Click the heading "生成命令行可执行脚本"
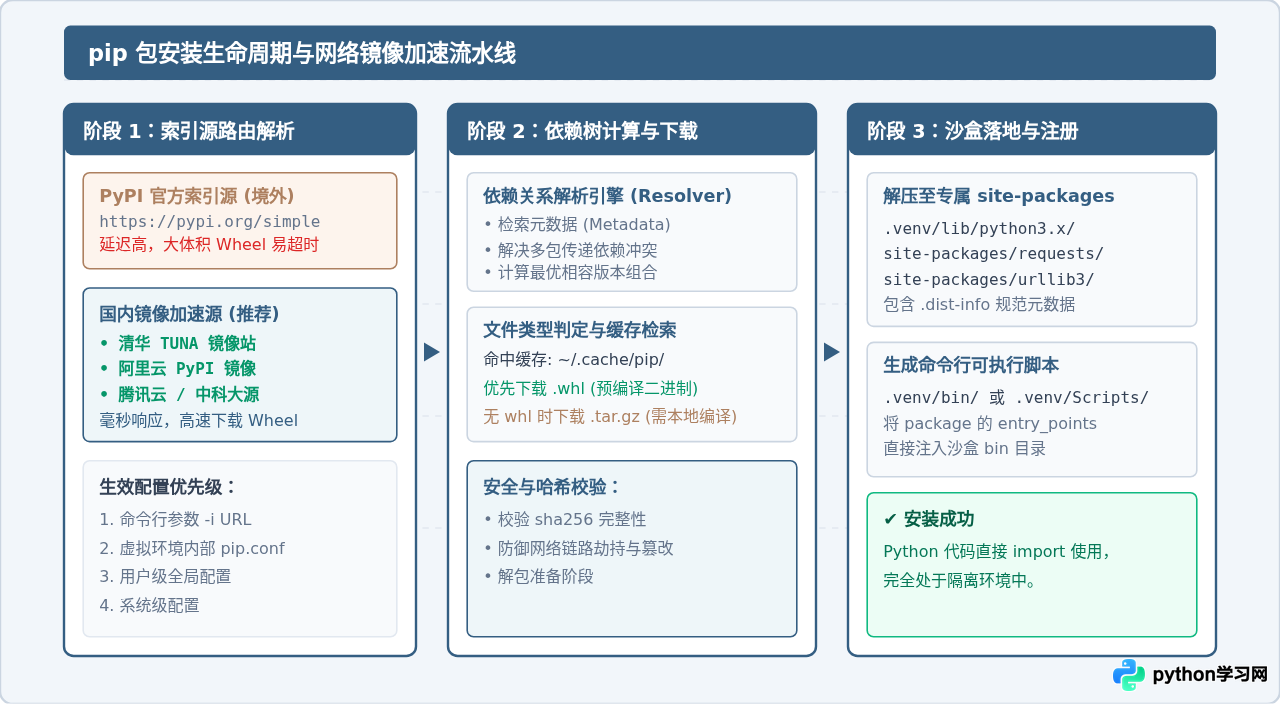 coord(971,364)
